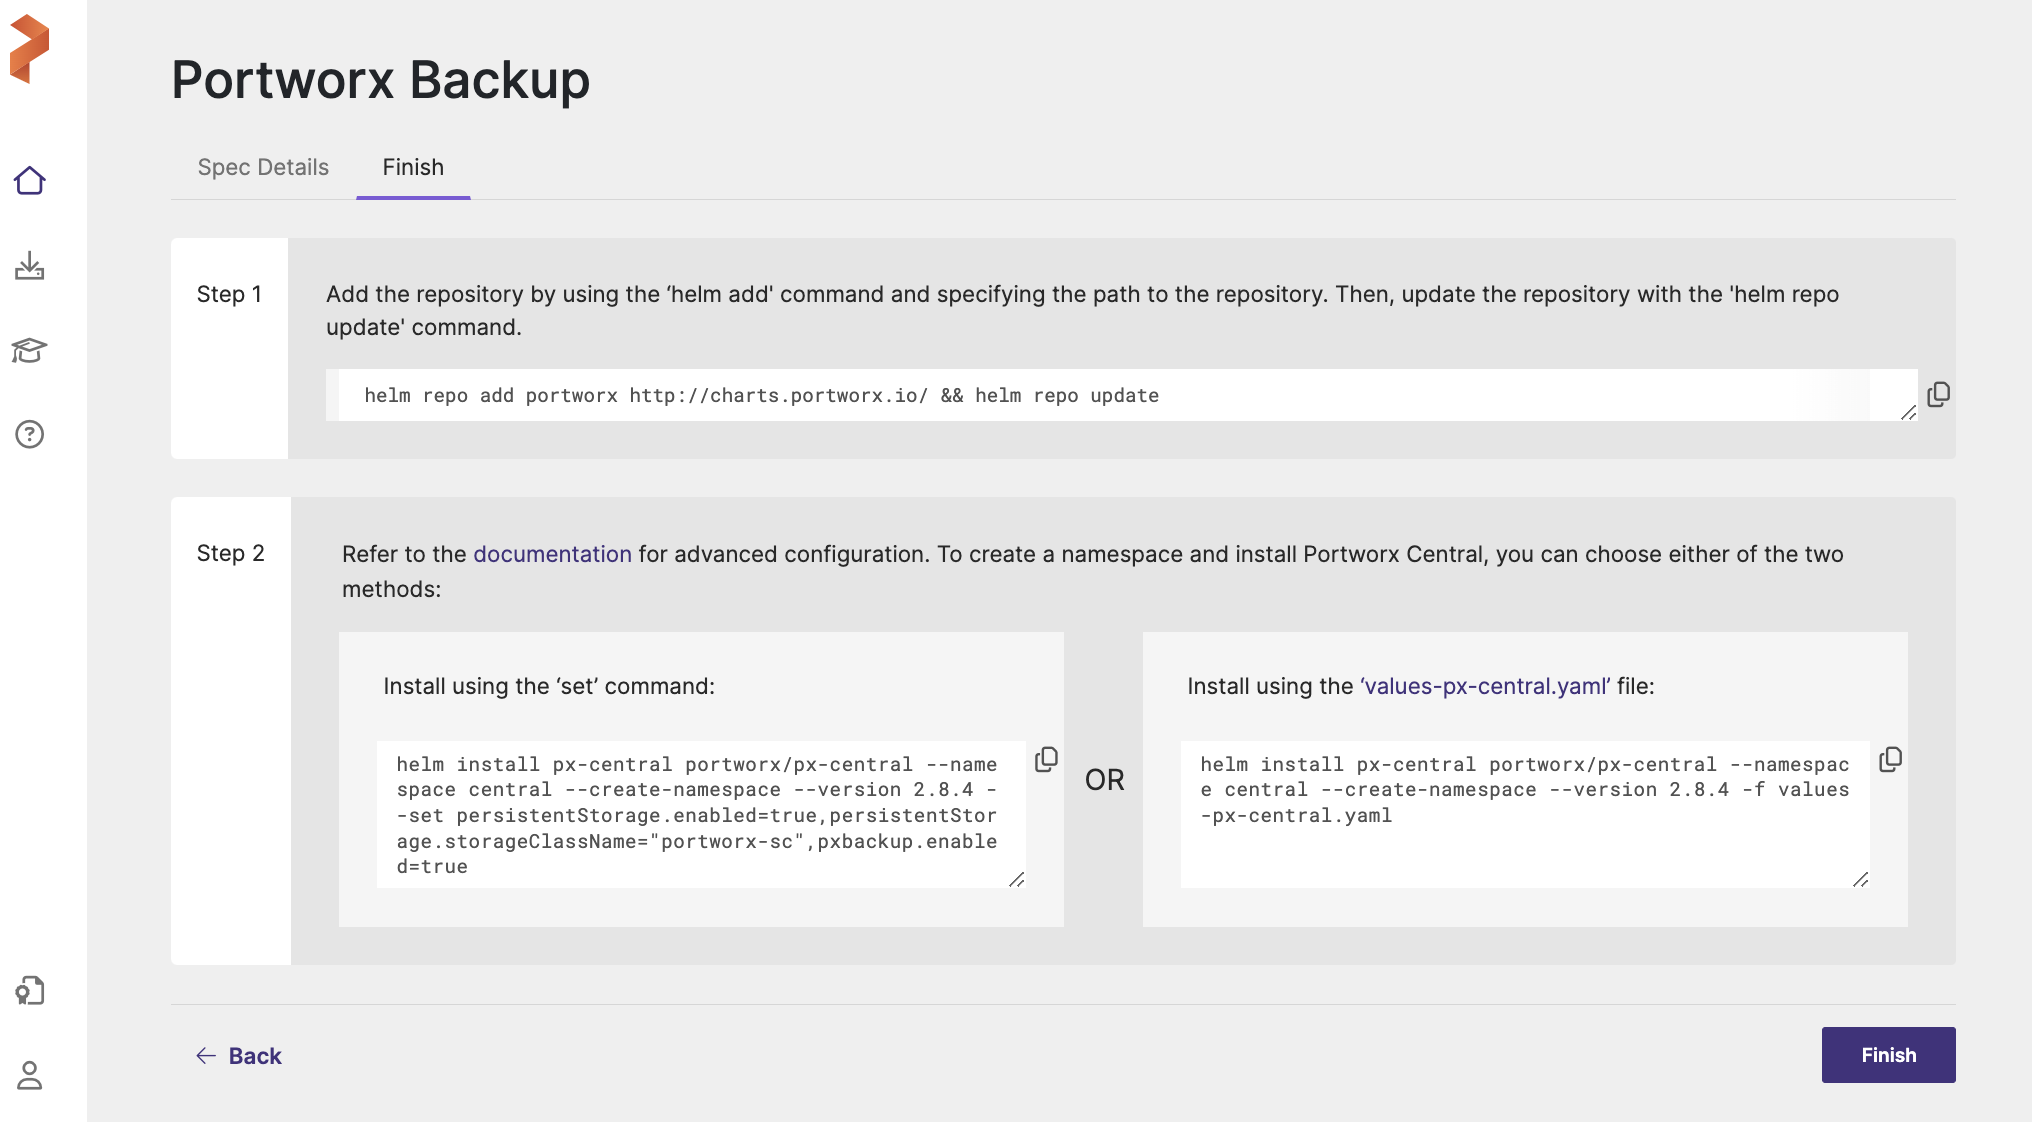Grab the resize handle of step 1 textbox

[1908, 413]
